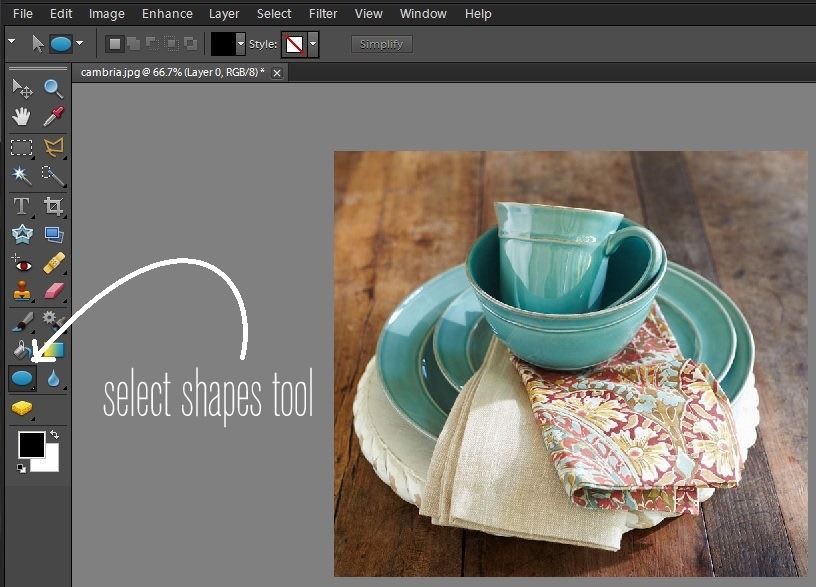Viewport: 816px width, 587px height.
Task: Open the Style picker dropdown arrow
Action: pos(313,44)
